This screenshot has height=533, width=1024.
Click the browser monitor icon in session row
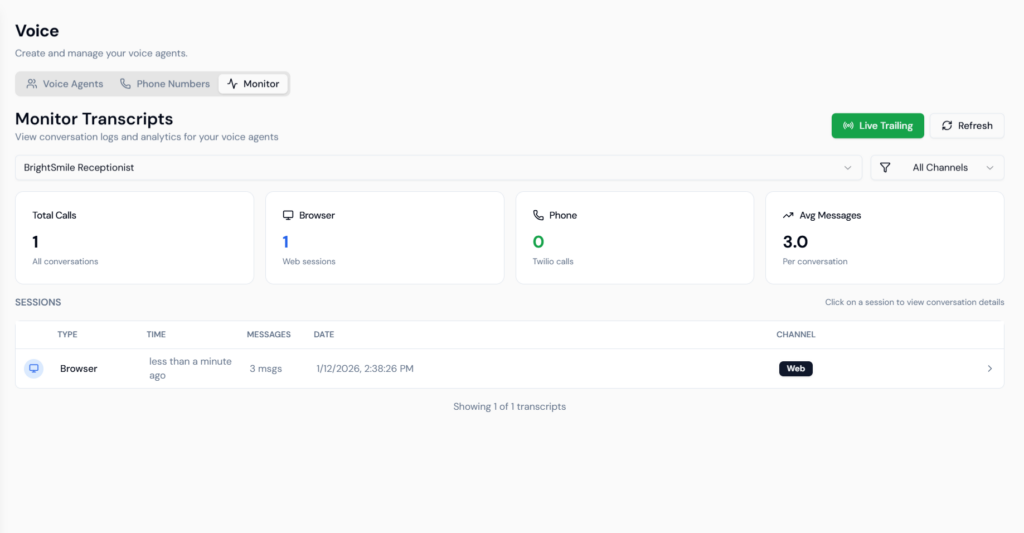point(34,368)
